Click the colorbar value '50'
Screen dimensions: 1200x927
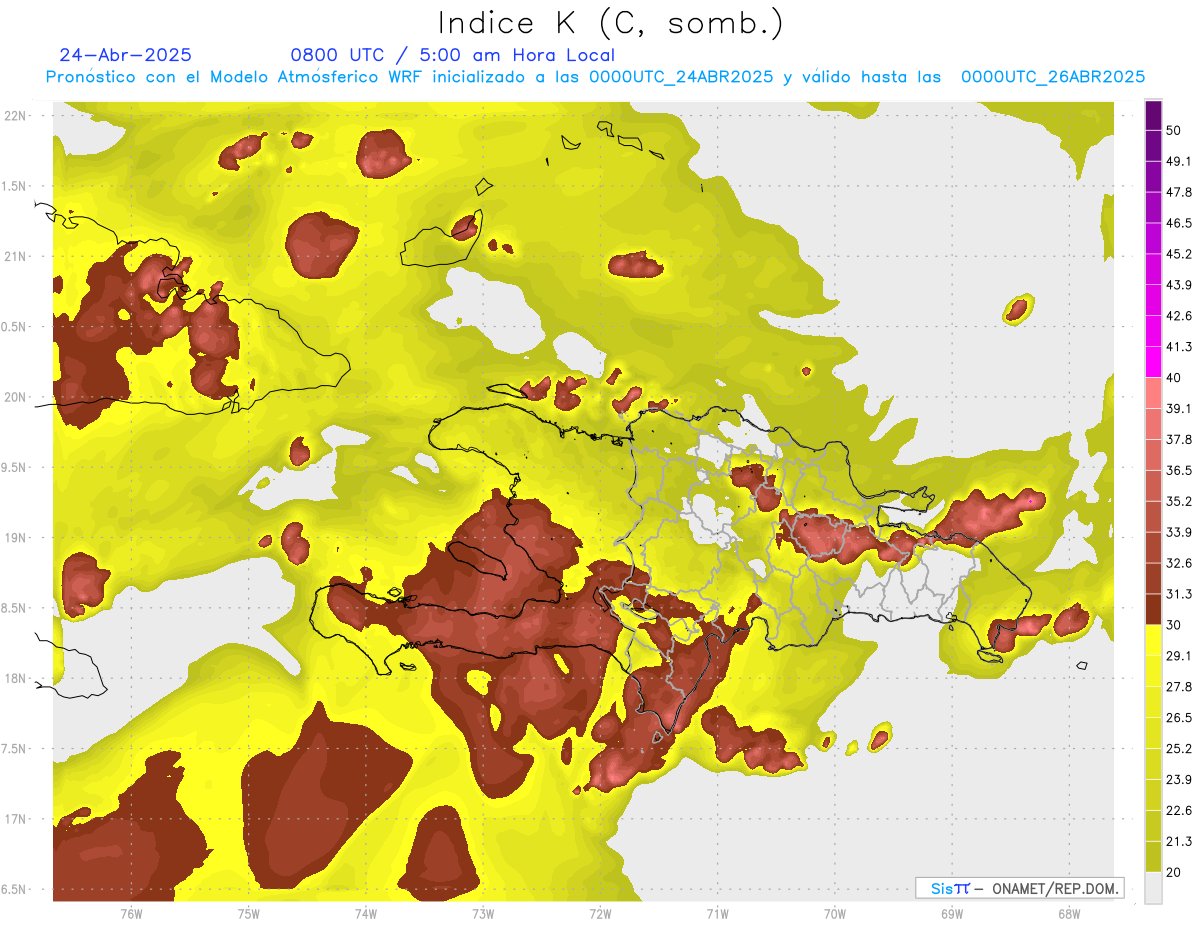(x=1174, y=130)
